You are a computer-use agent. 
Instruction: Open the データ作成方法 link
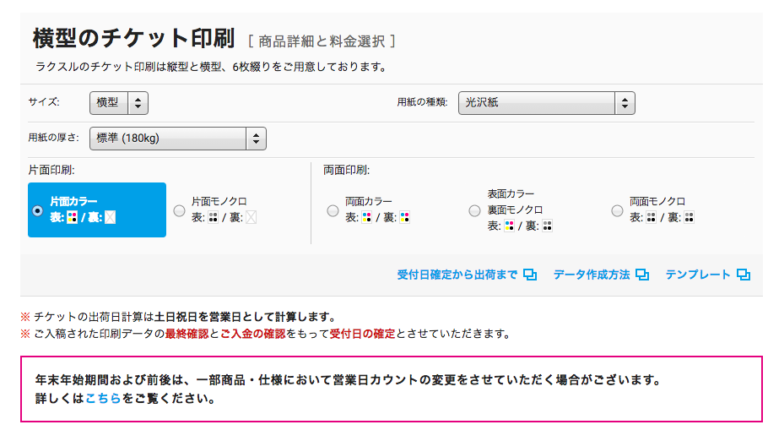(x=591, y=275)
